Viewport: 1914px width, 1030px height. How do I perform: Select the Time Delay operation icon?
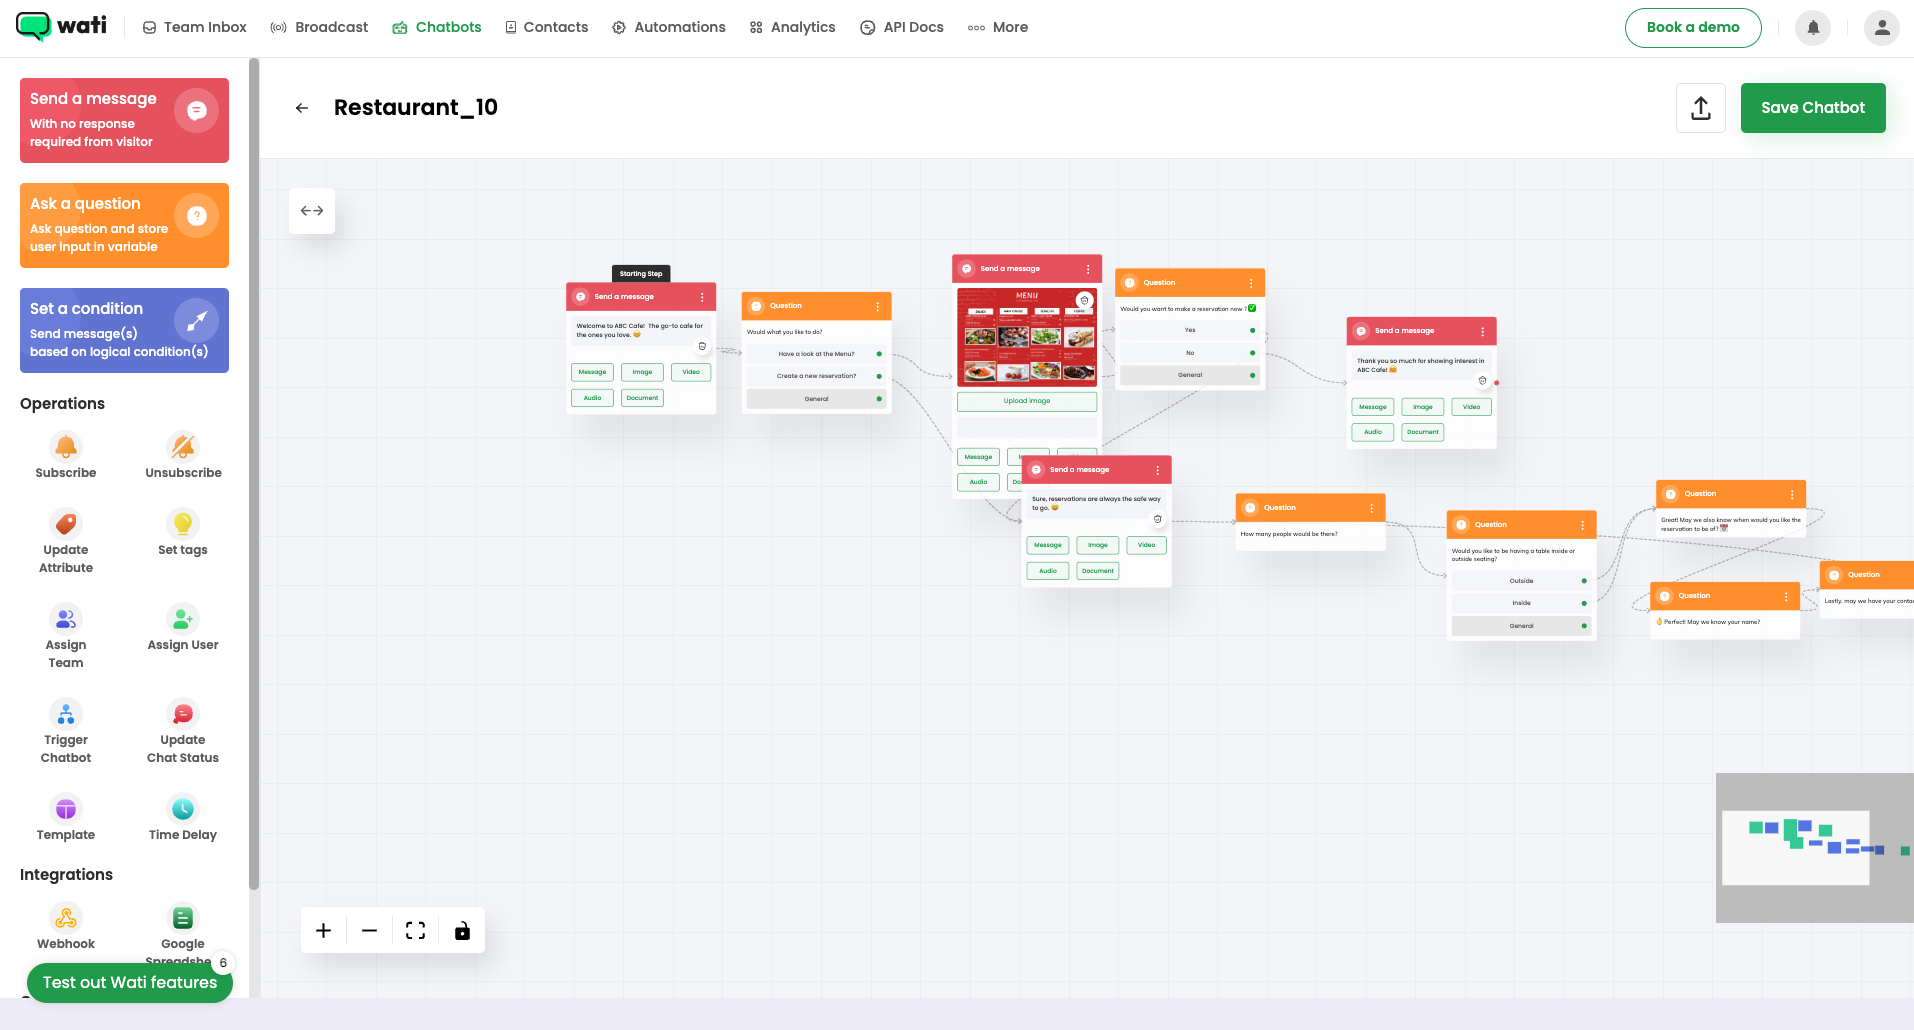pos(182,808)
